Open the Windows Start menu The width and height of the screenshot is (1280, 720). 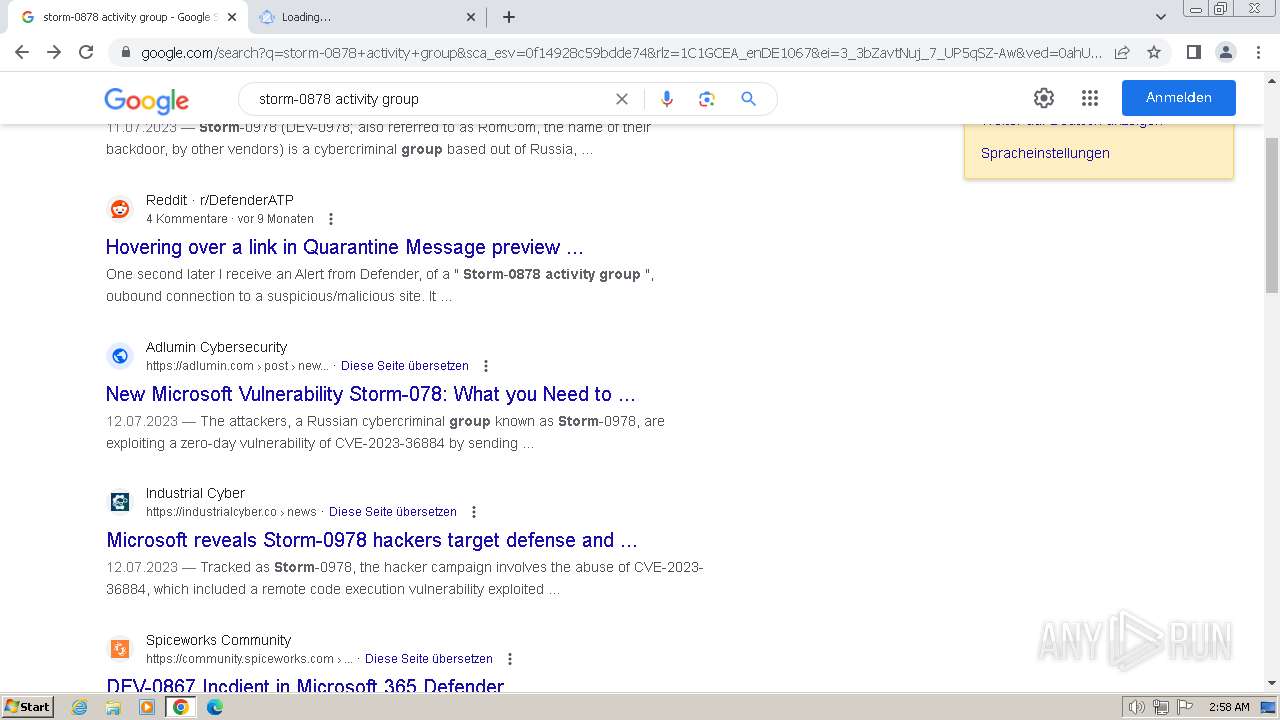click(28, 706)
